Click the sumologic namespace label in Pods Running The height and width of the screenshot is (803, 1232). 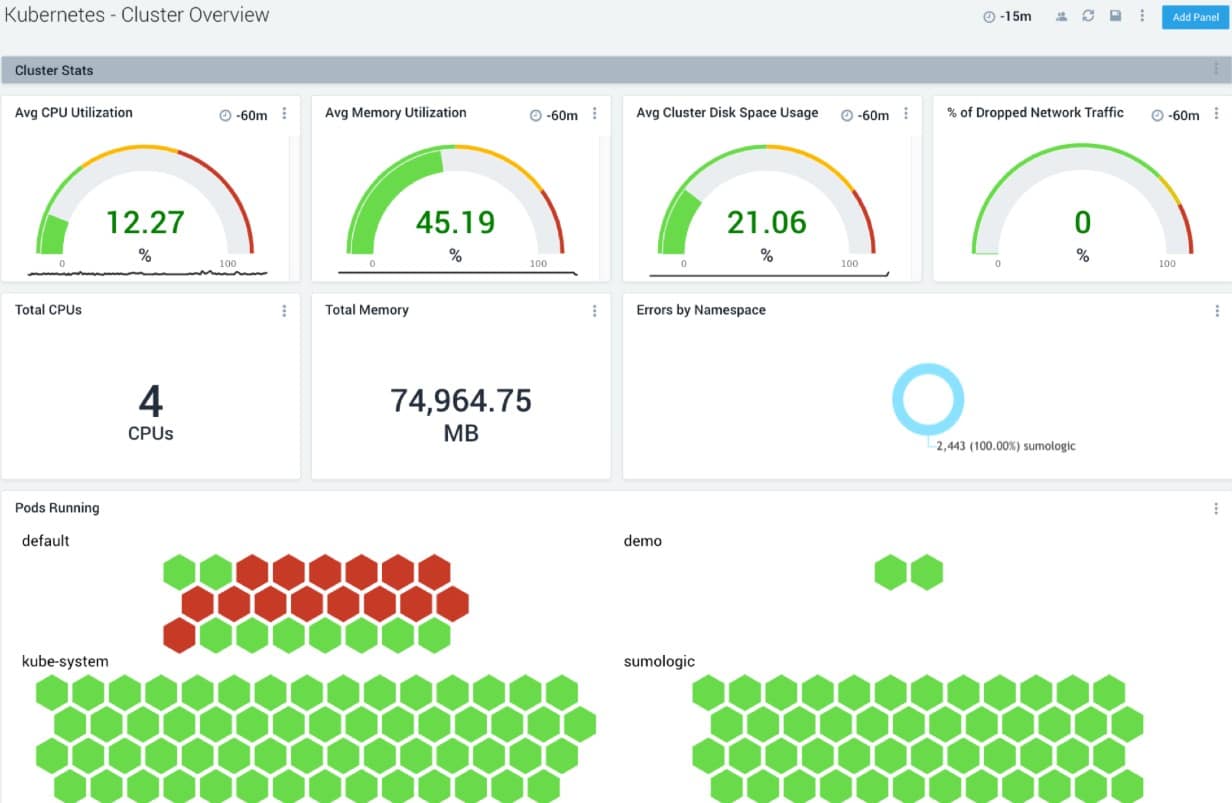pyautogui.click(x=659, y=661)
